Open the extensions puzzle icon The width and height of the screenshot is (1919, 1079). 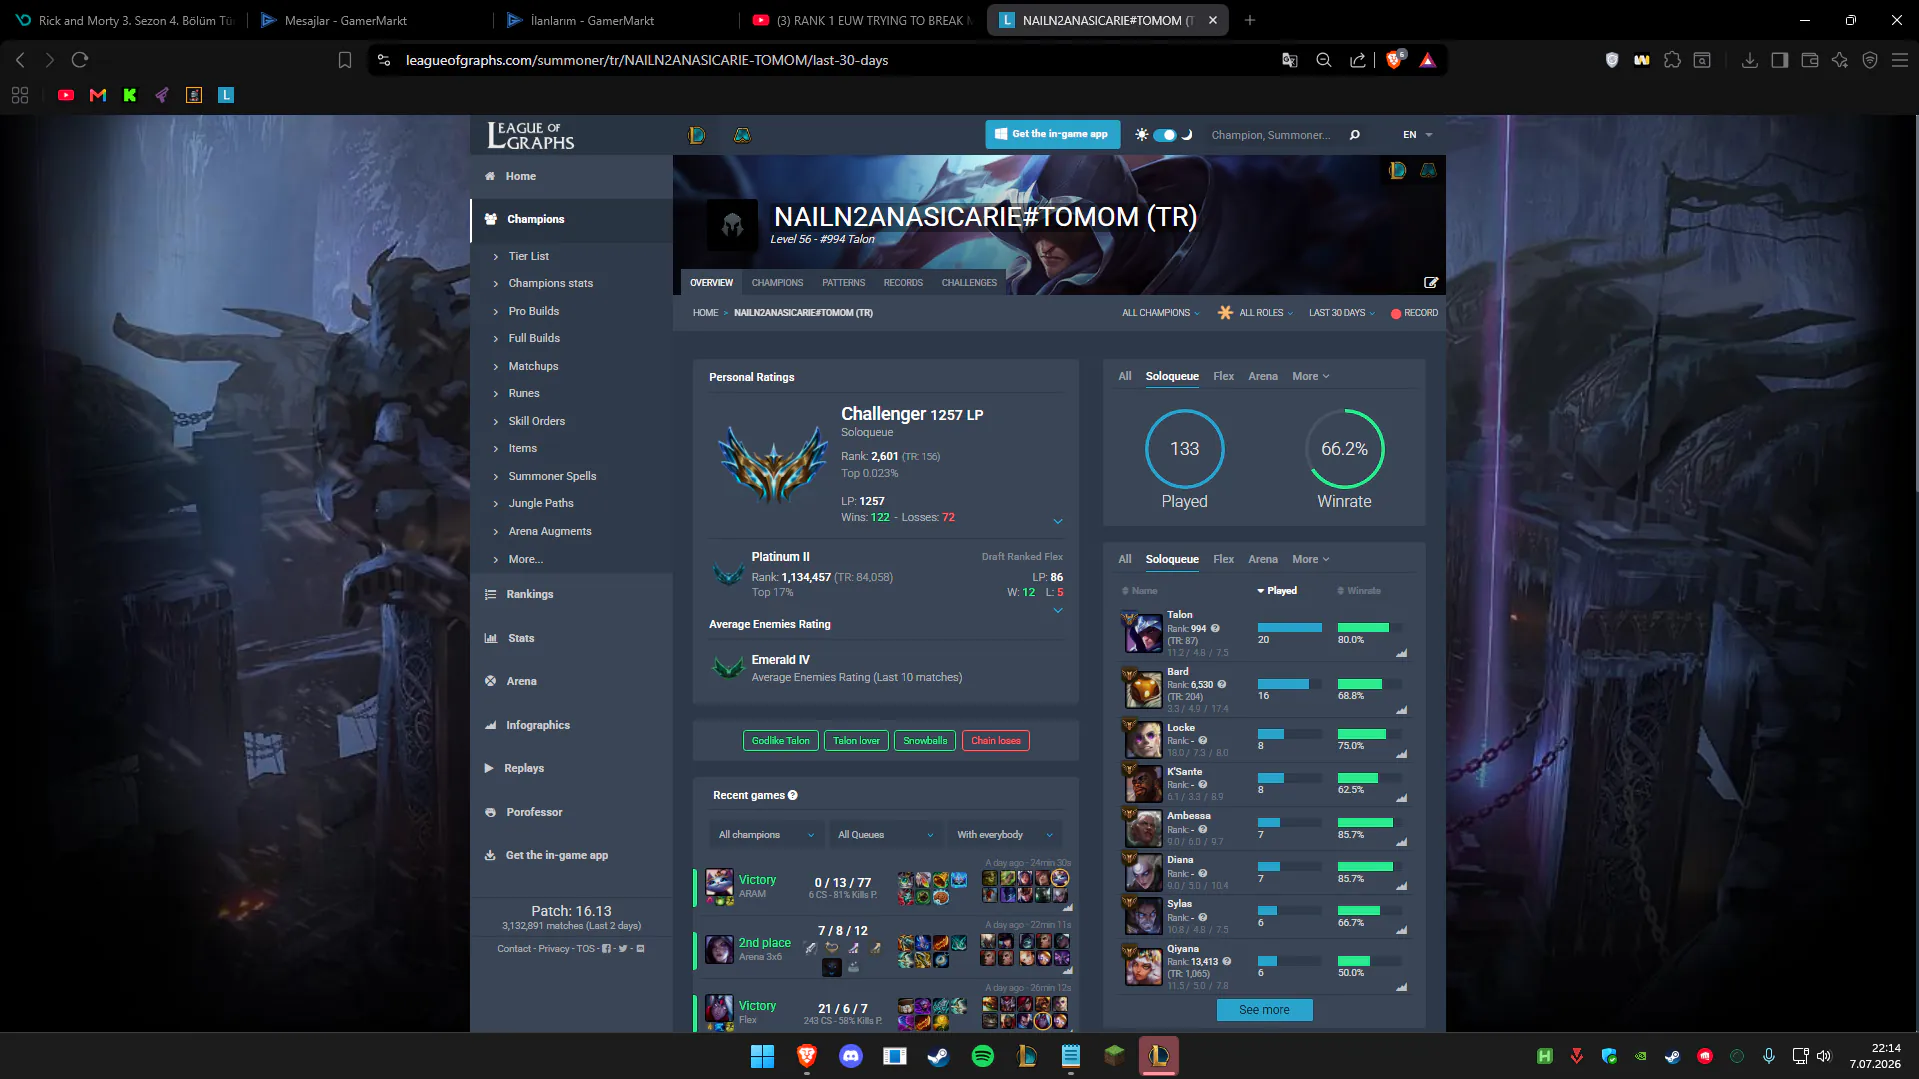[1672, 60]
